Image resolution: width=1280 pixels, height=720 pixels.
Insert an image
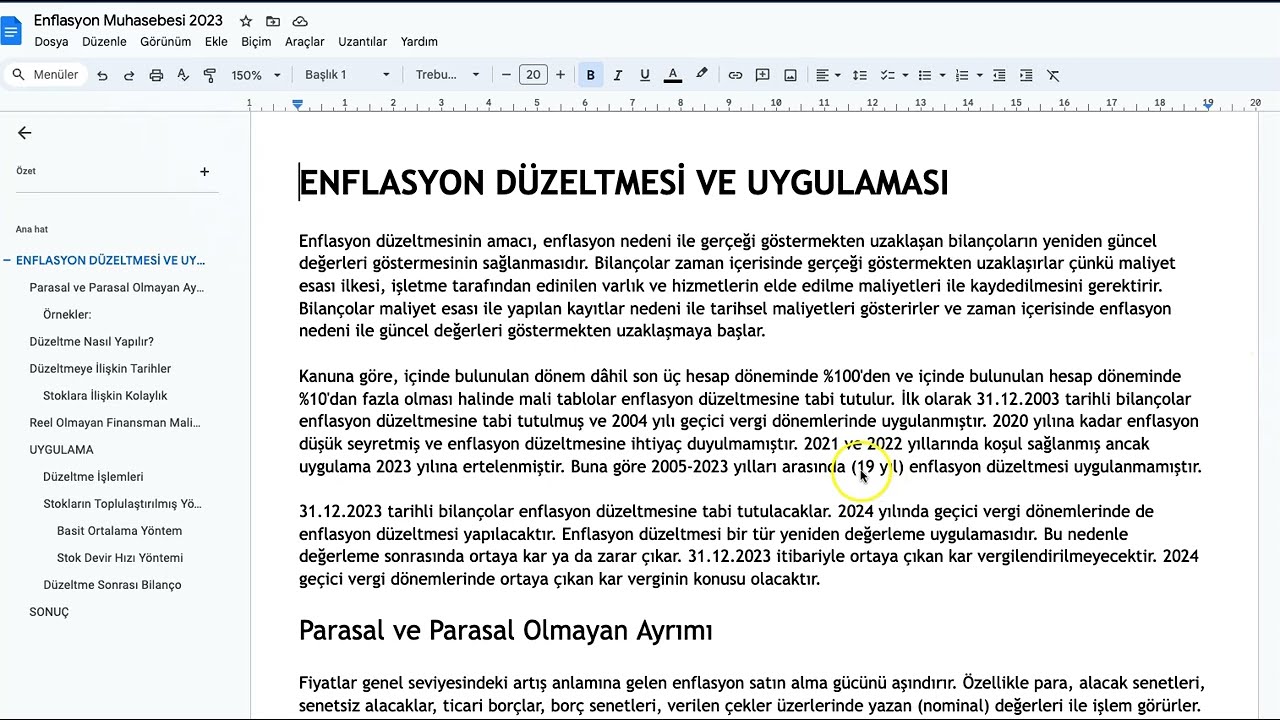791,75
